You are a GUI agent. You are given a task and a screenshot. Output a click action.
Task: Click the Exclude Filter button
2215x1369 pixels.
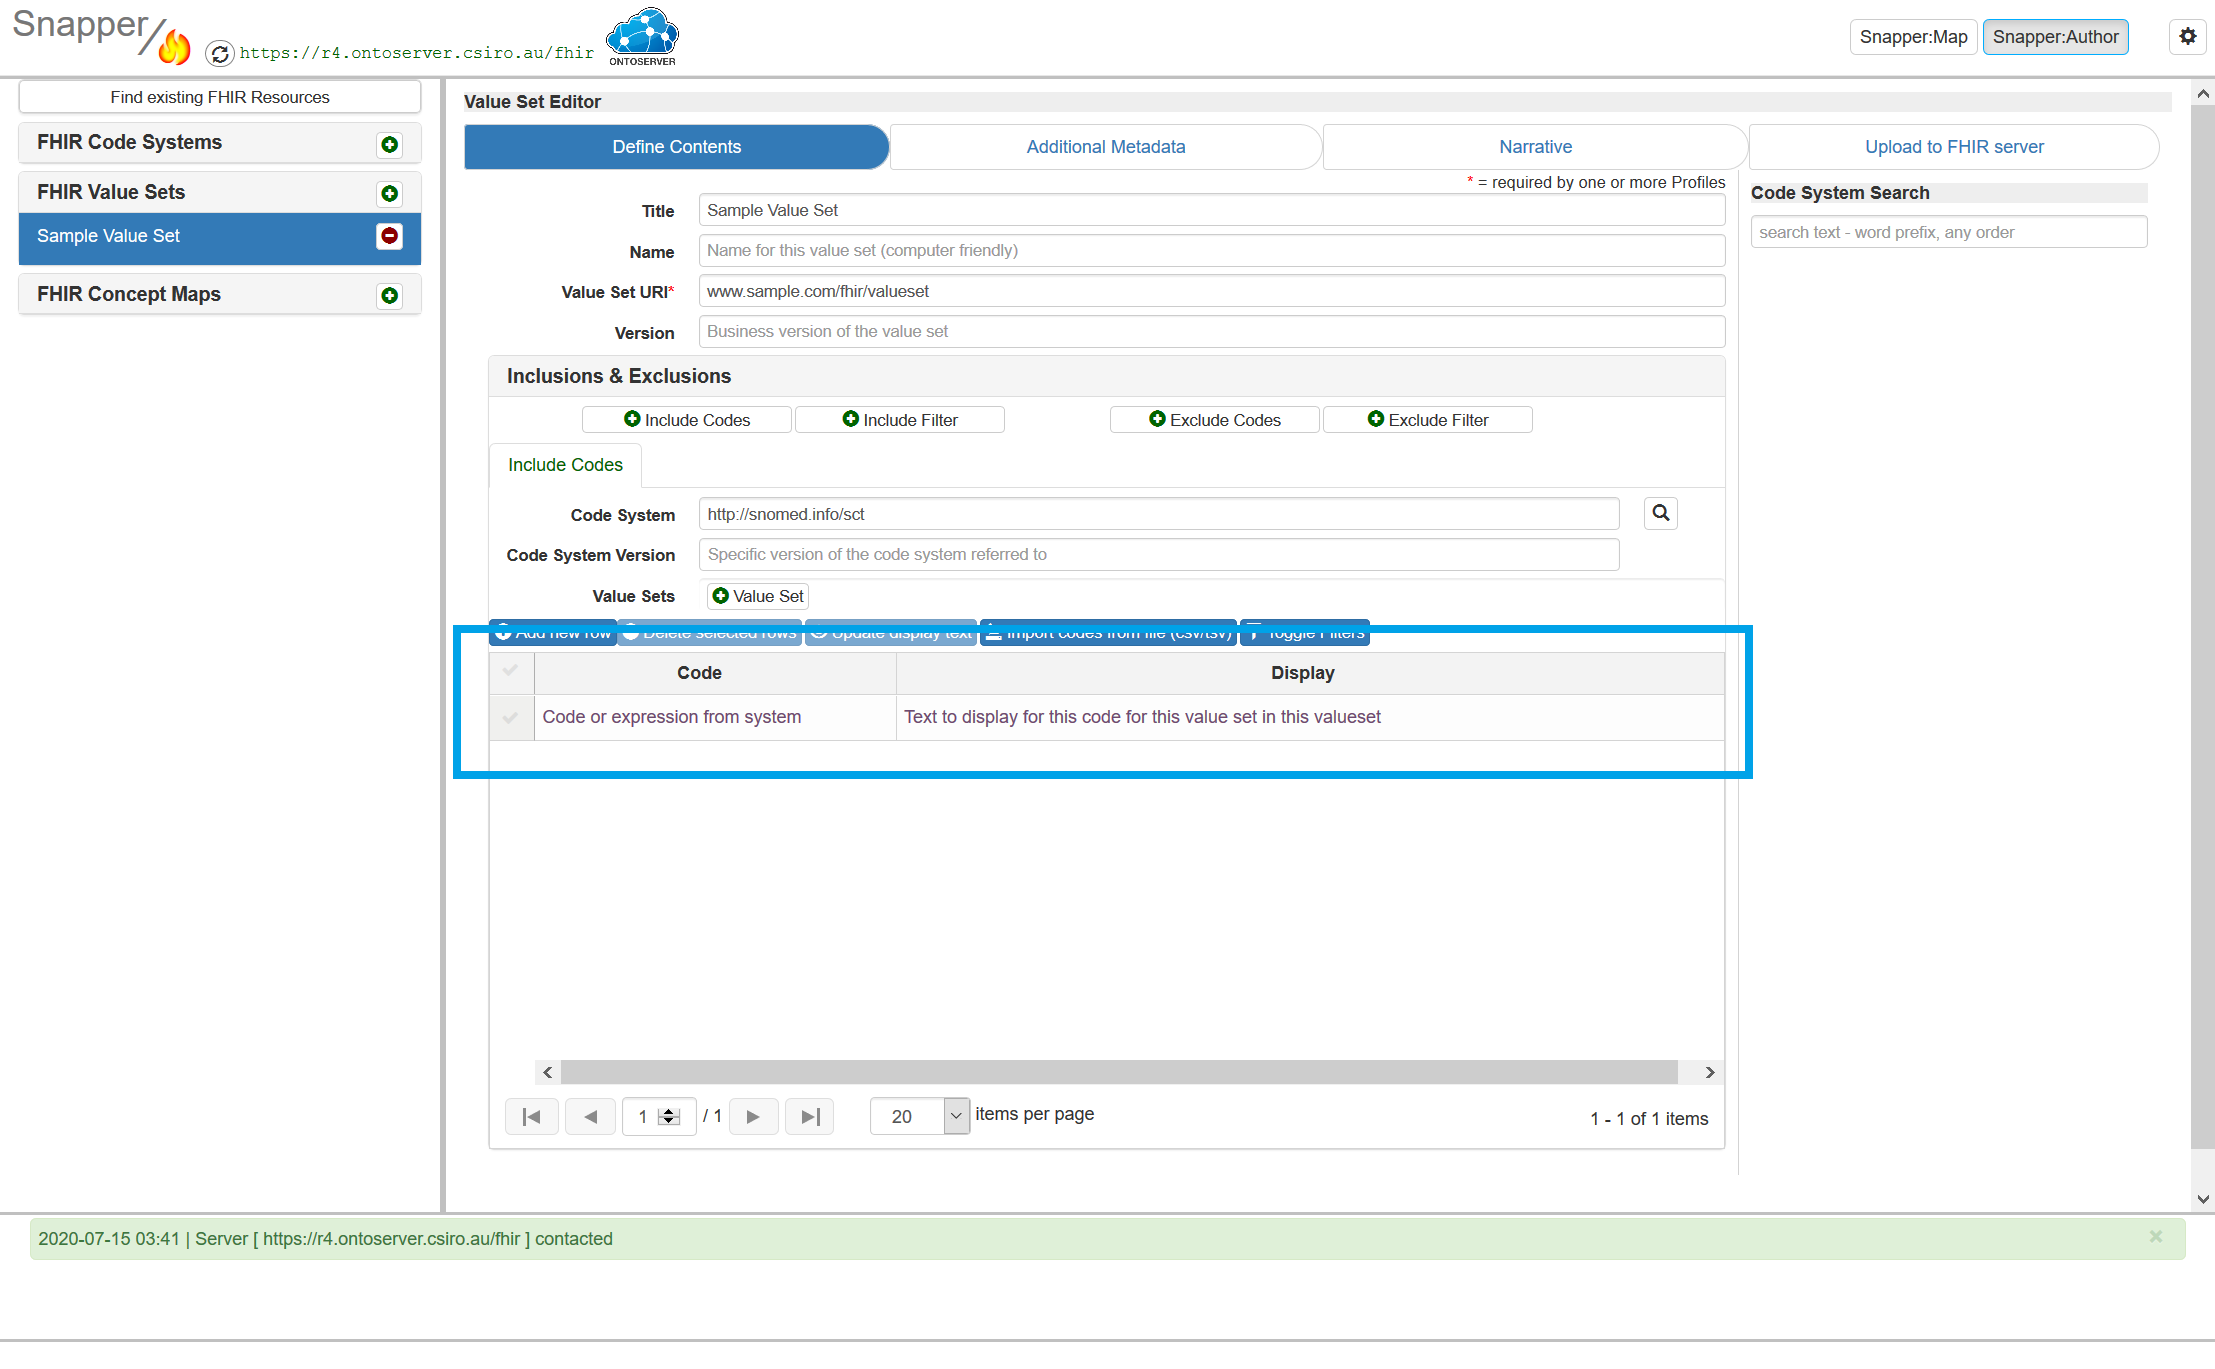[1428, 420]
